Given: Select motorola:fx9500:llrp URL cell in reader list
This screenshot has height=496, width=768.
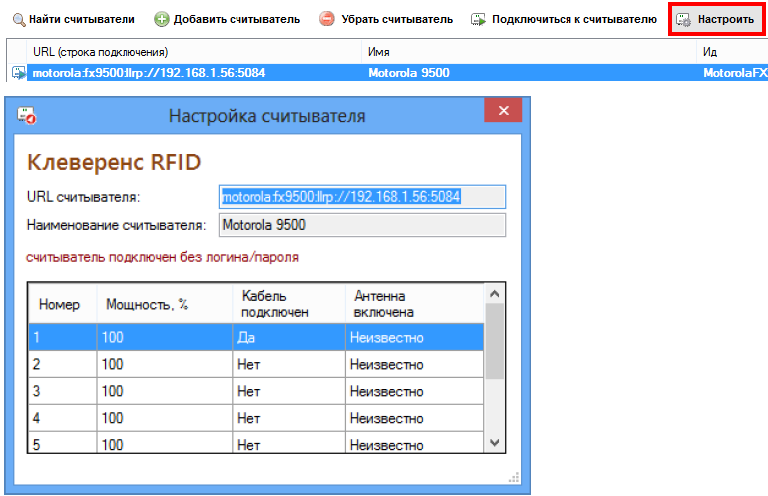Looking at the screenshot, I should (194, 73).
